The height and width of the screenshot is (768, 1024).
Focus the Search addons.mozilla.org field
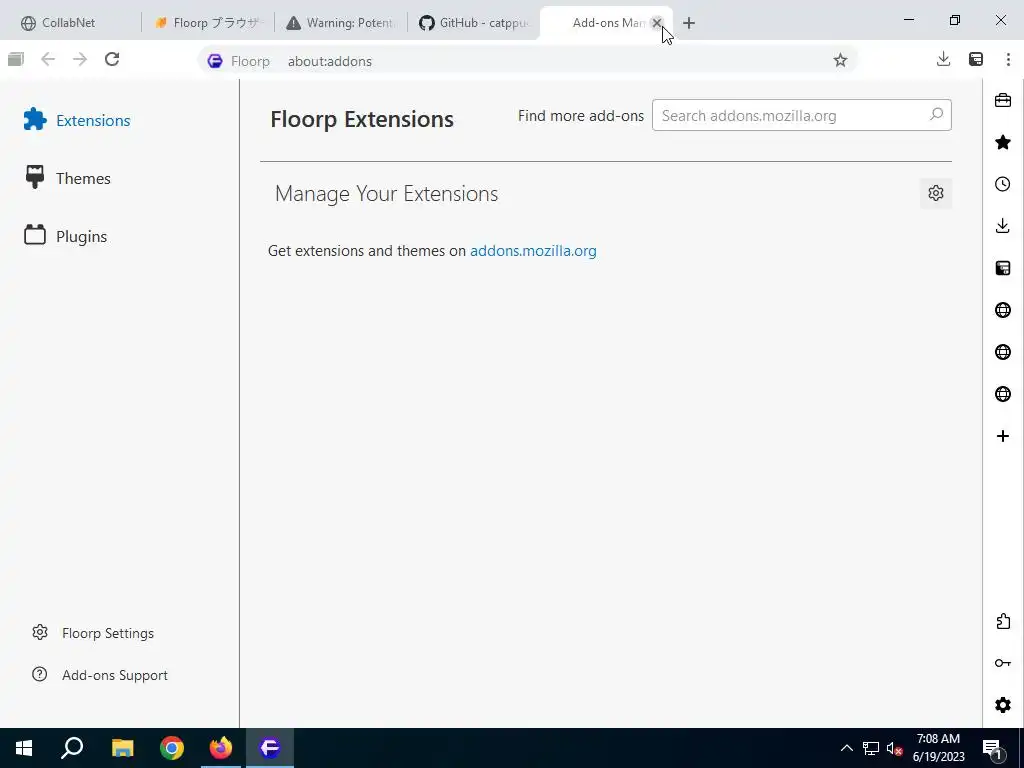point(801,116)
